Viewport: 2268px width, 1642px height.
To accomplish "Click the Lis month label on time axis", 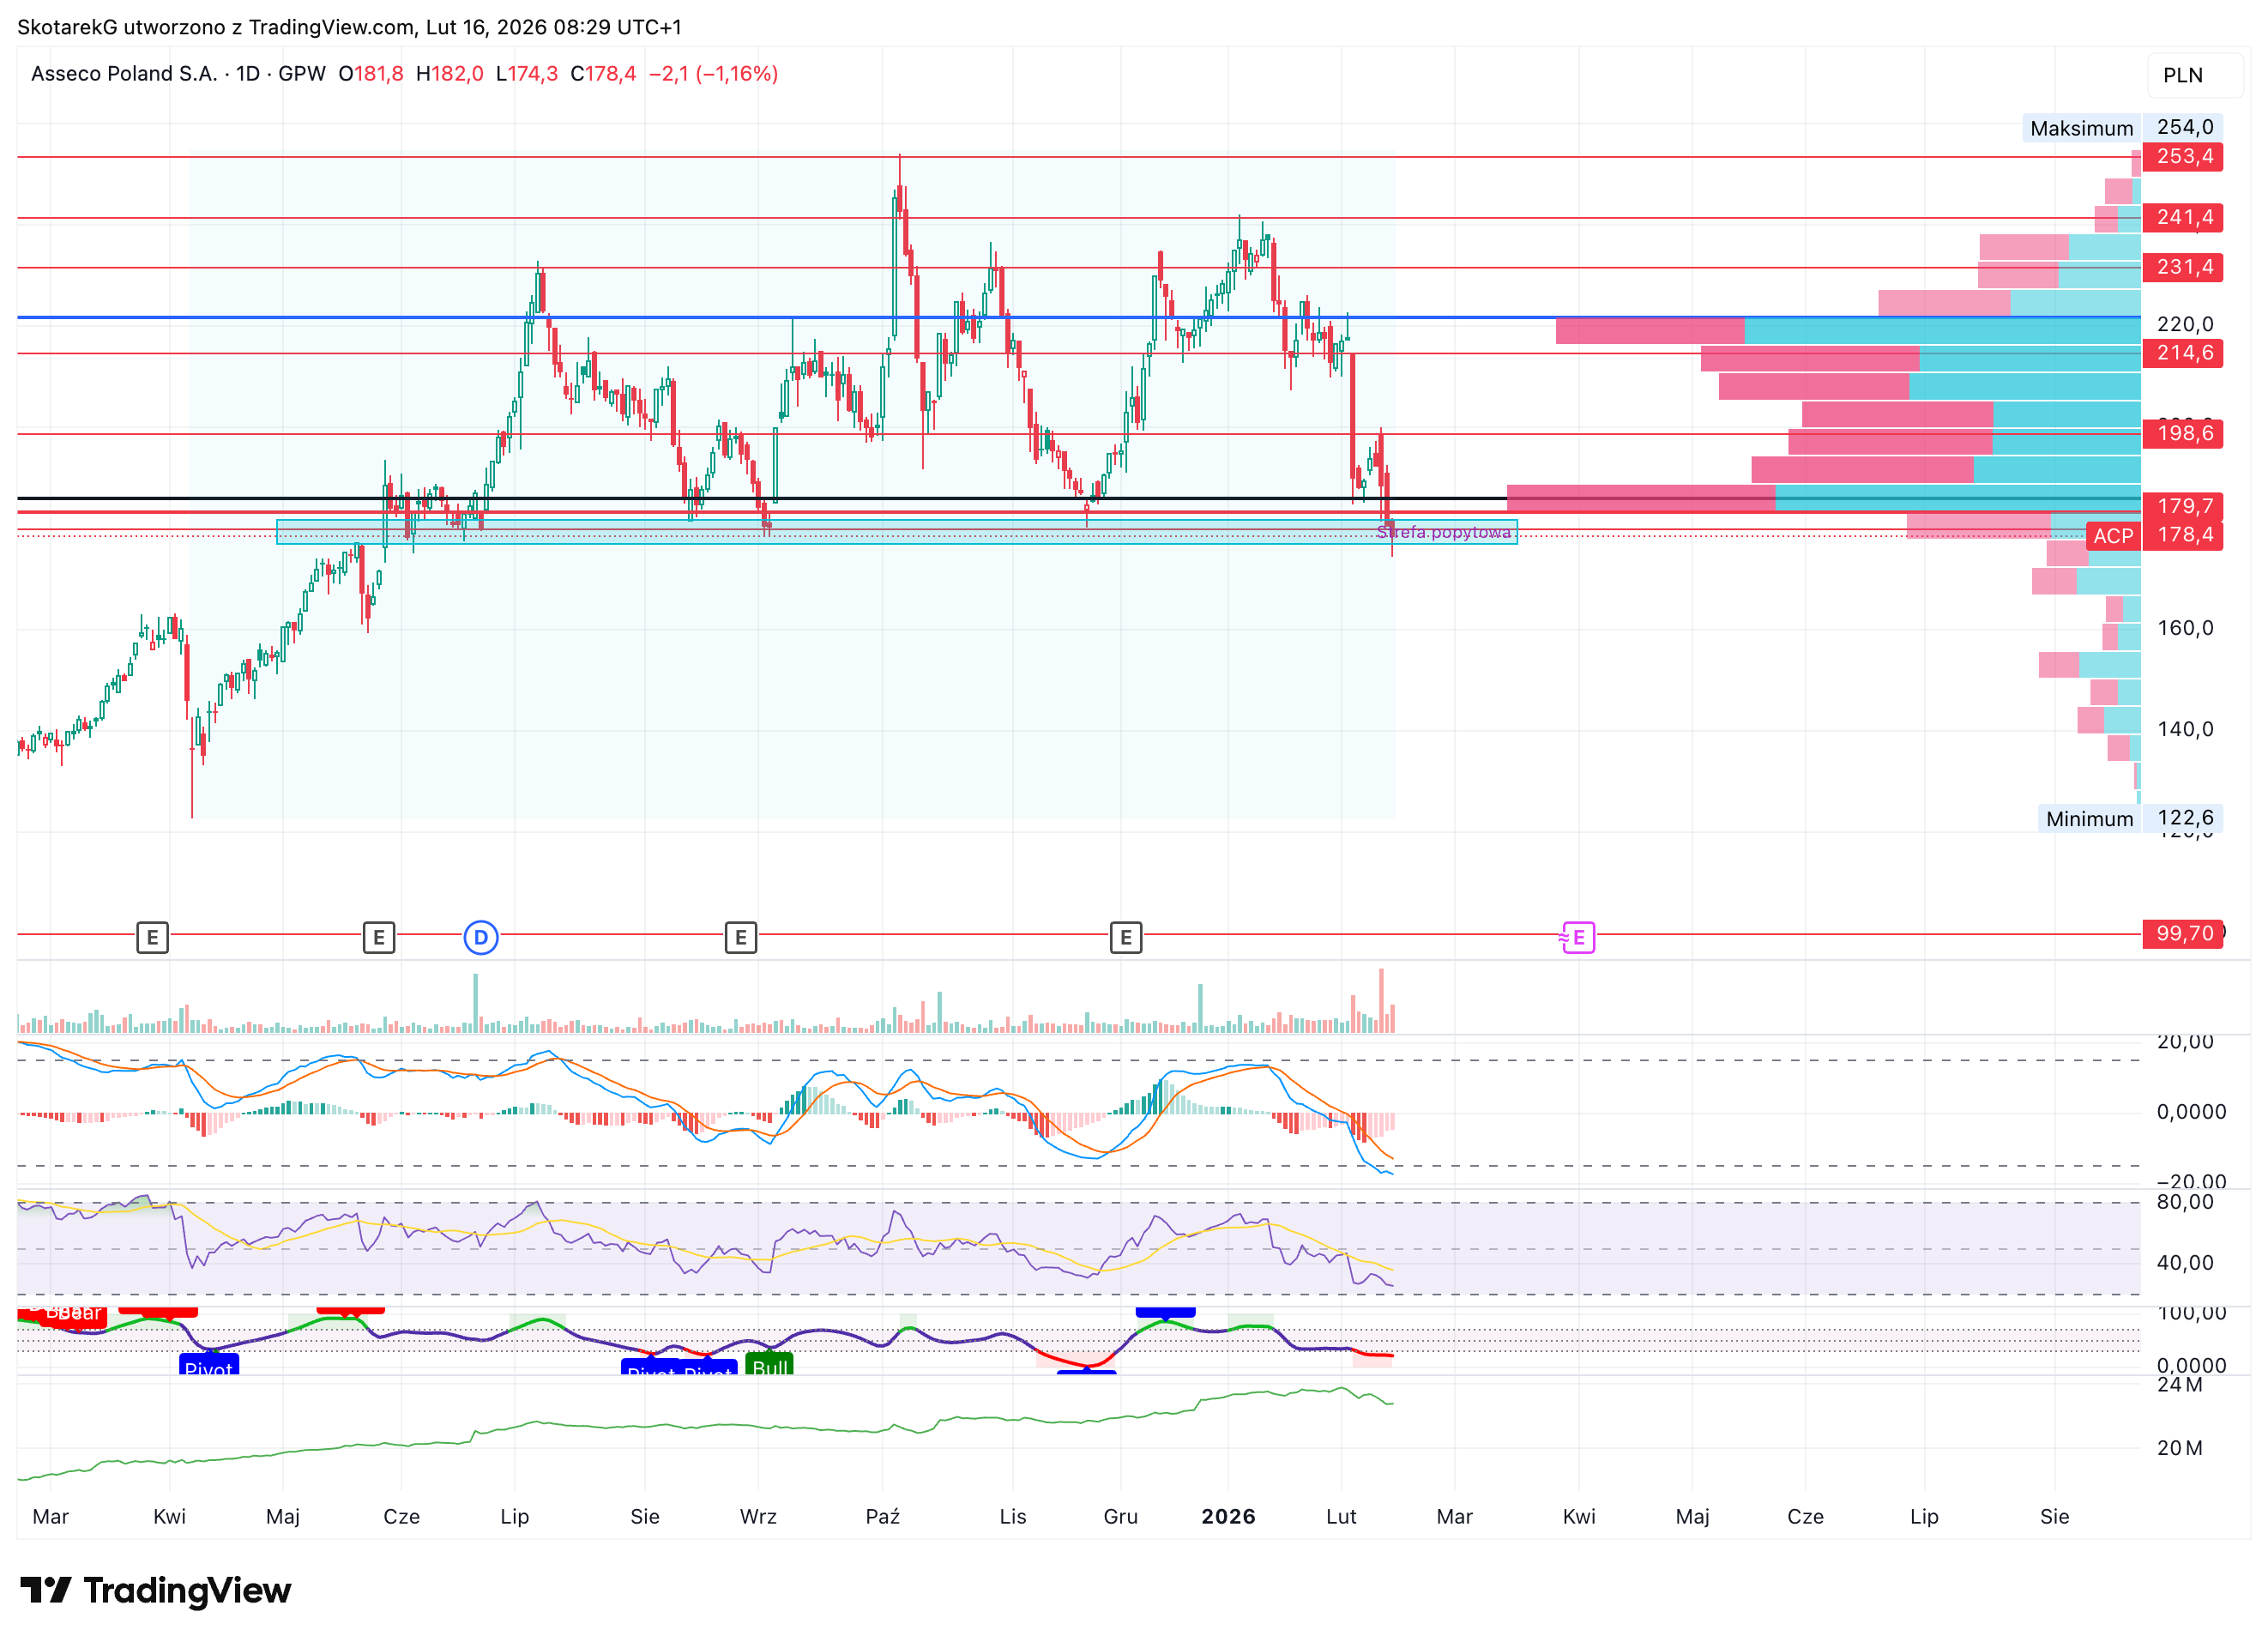I will click(1012, 1516).
